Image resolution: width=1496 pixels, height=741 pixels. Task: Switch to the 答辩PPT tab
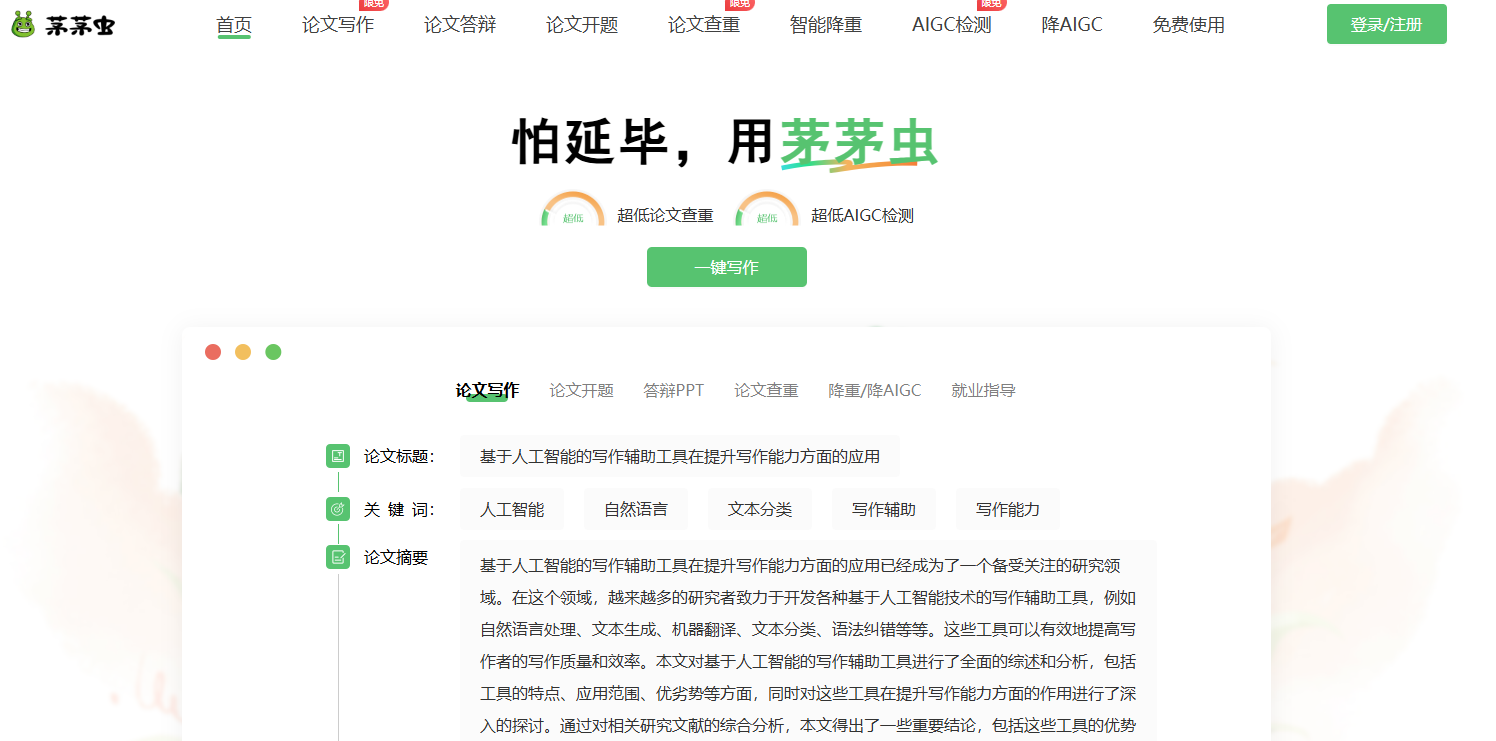pos(673,391)
